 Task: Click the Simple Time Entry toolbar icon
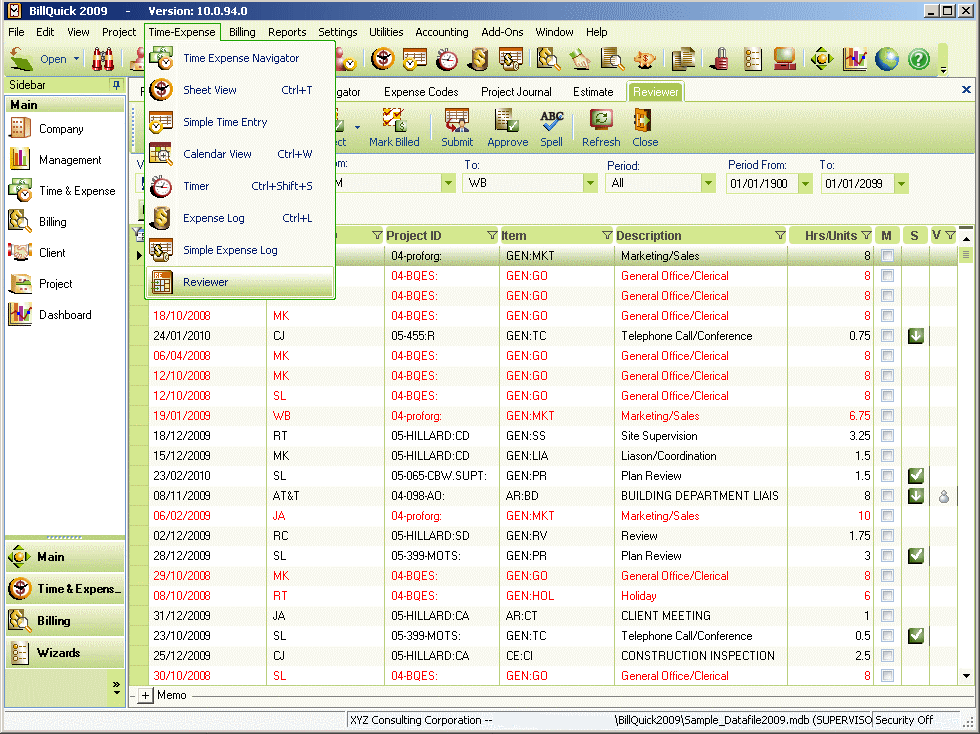click(x=415, y=59)
